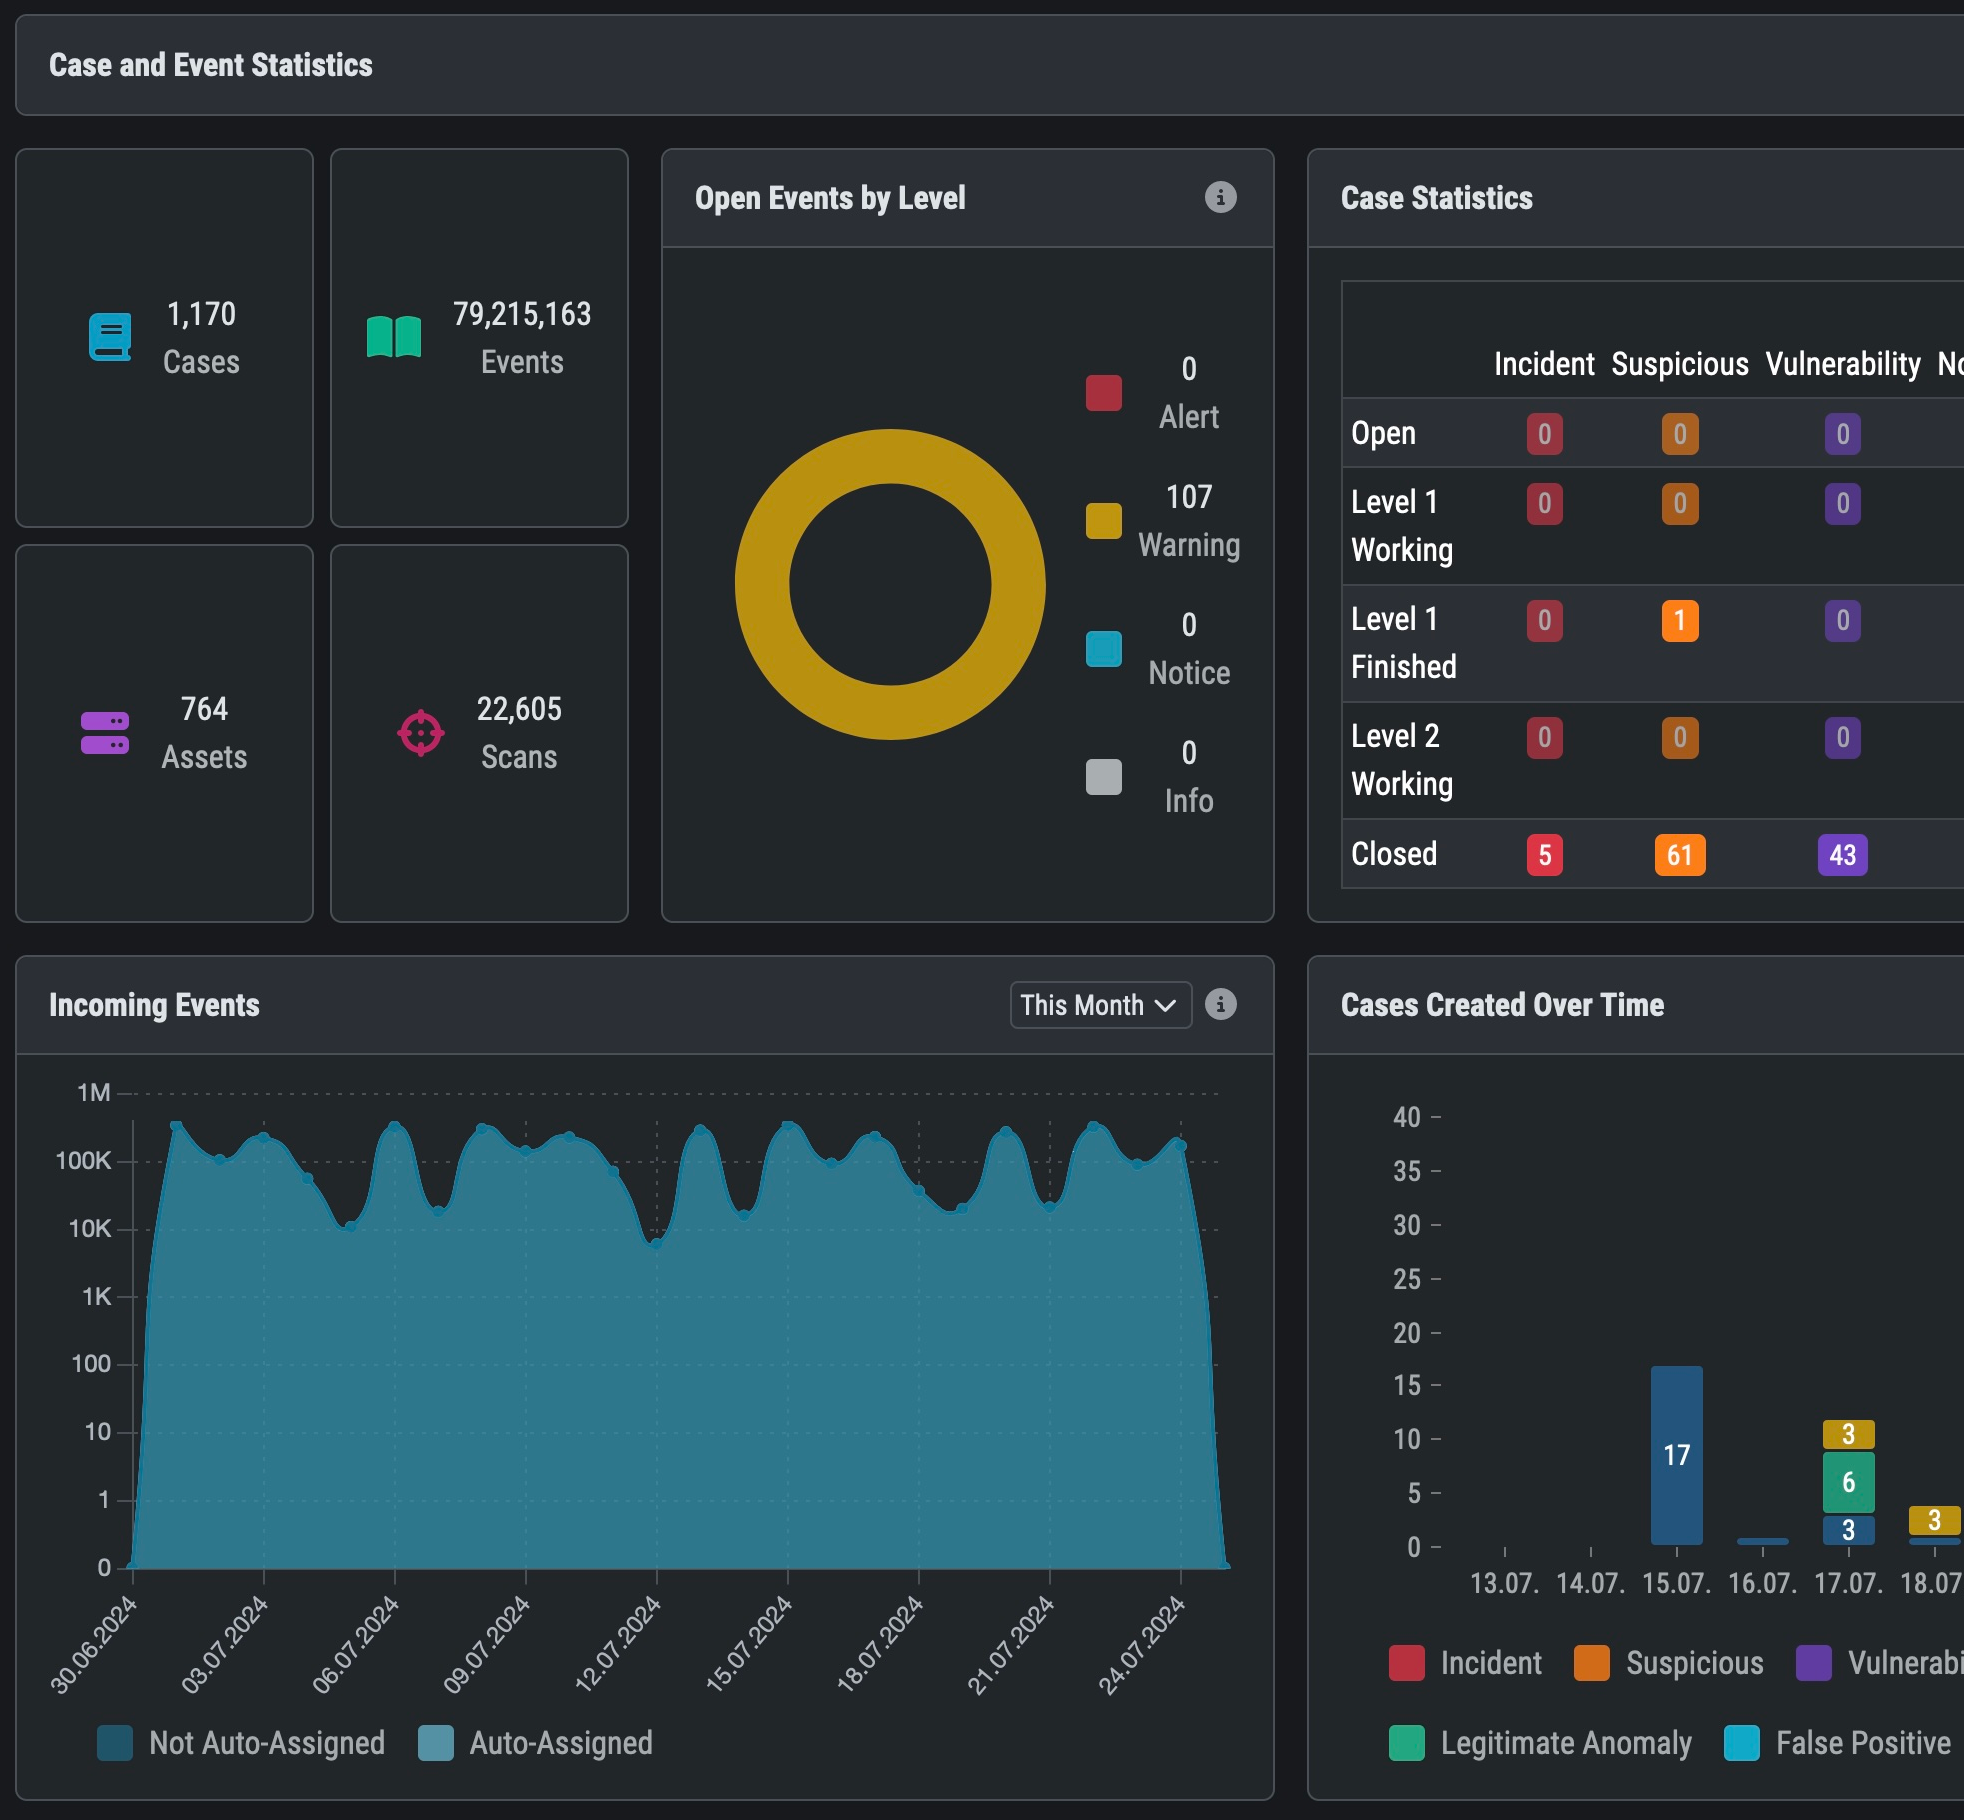Click the blue Cases book icon

(110, 337)
